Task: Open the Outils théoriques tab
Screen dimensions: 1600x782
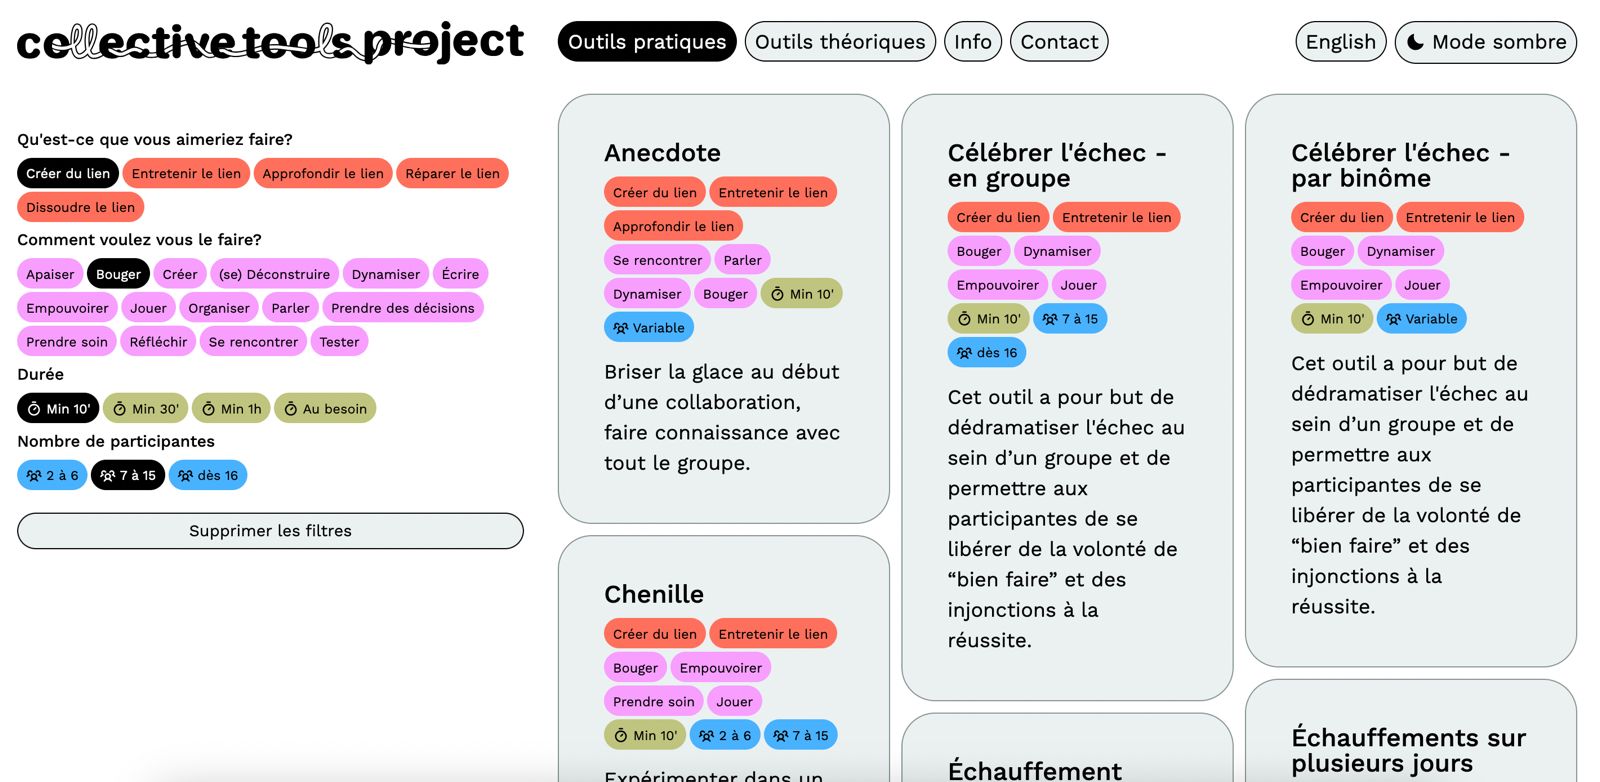Action: point(840,42)
